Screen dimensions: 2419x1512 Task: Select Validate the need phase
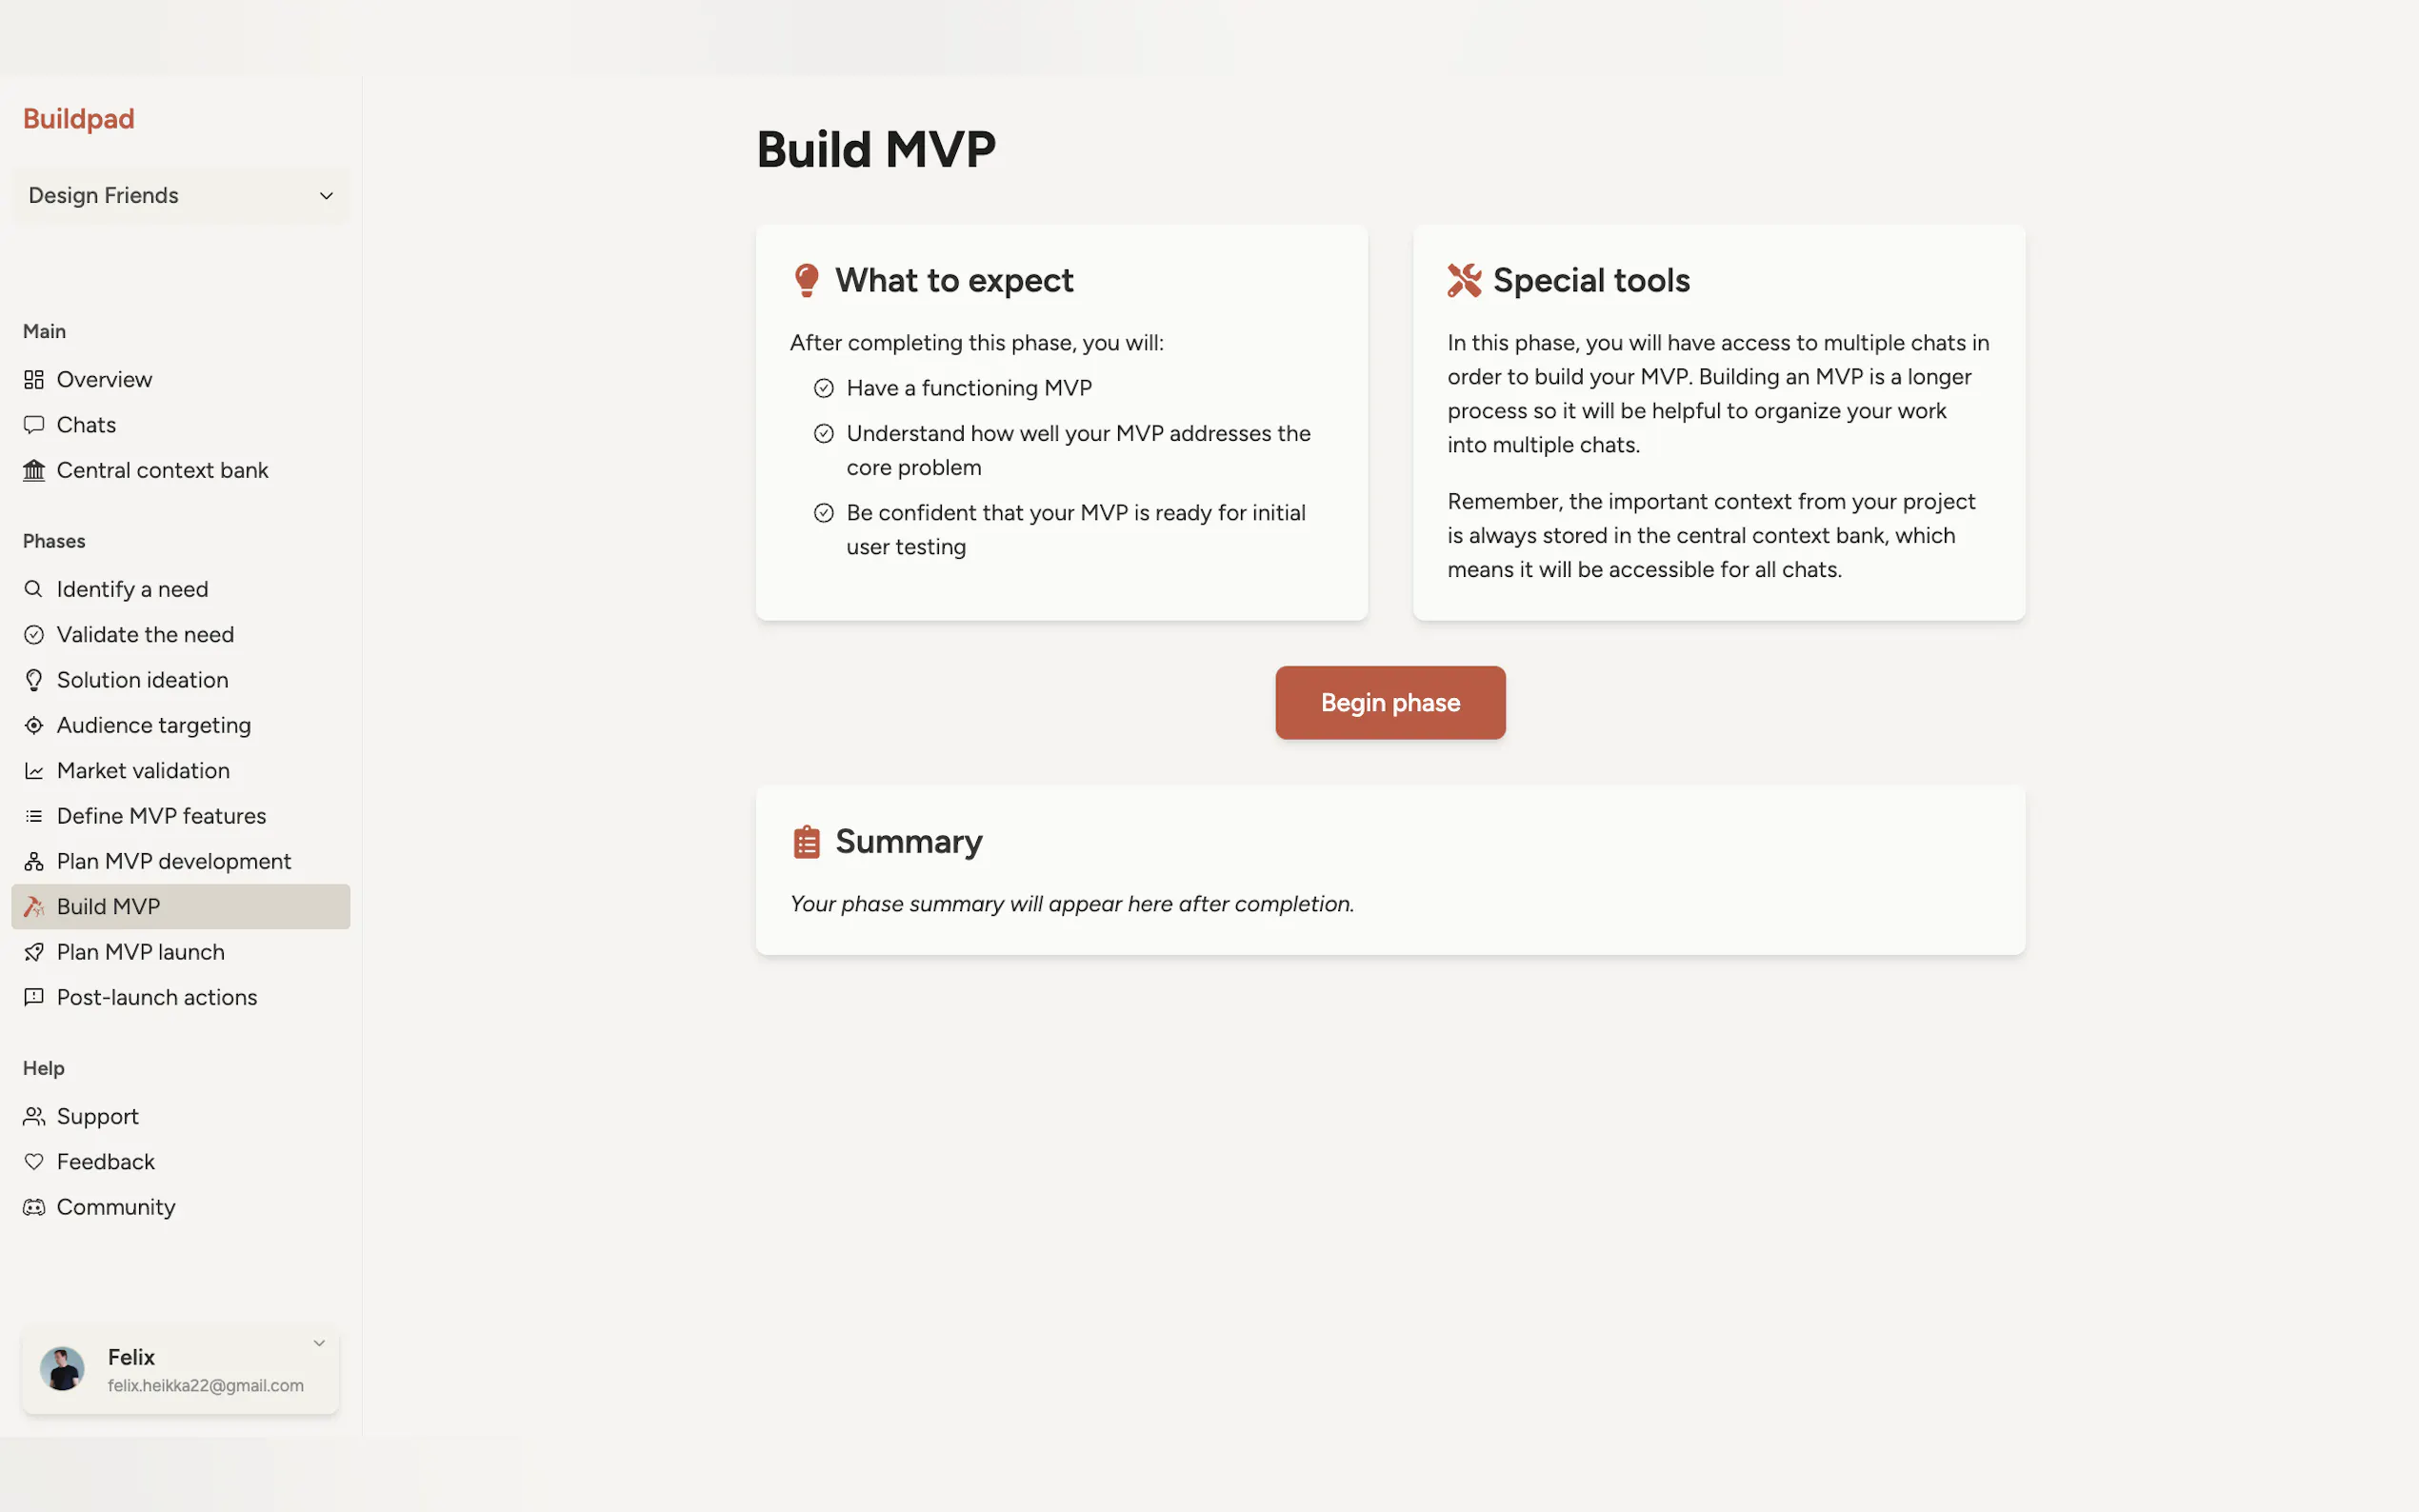pyautogui.click(x=145, y=635)
